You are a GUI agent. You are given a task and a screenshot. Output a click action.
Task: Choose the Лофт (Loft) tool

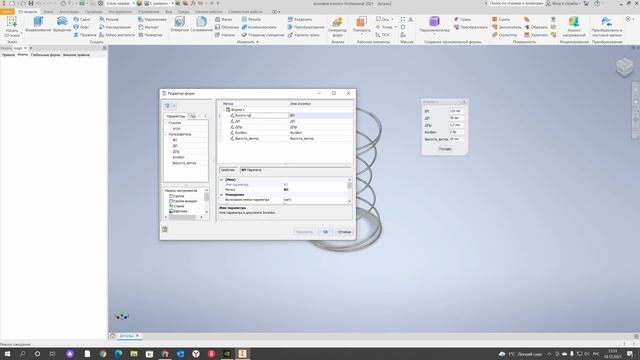point(81,27)
